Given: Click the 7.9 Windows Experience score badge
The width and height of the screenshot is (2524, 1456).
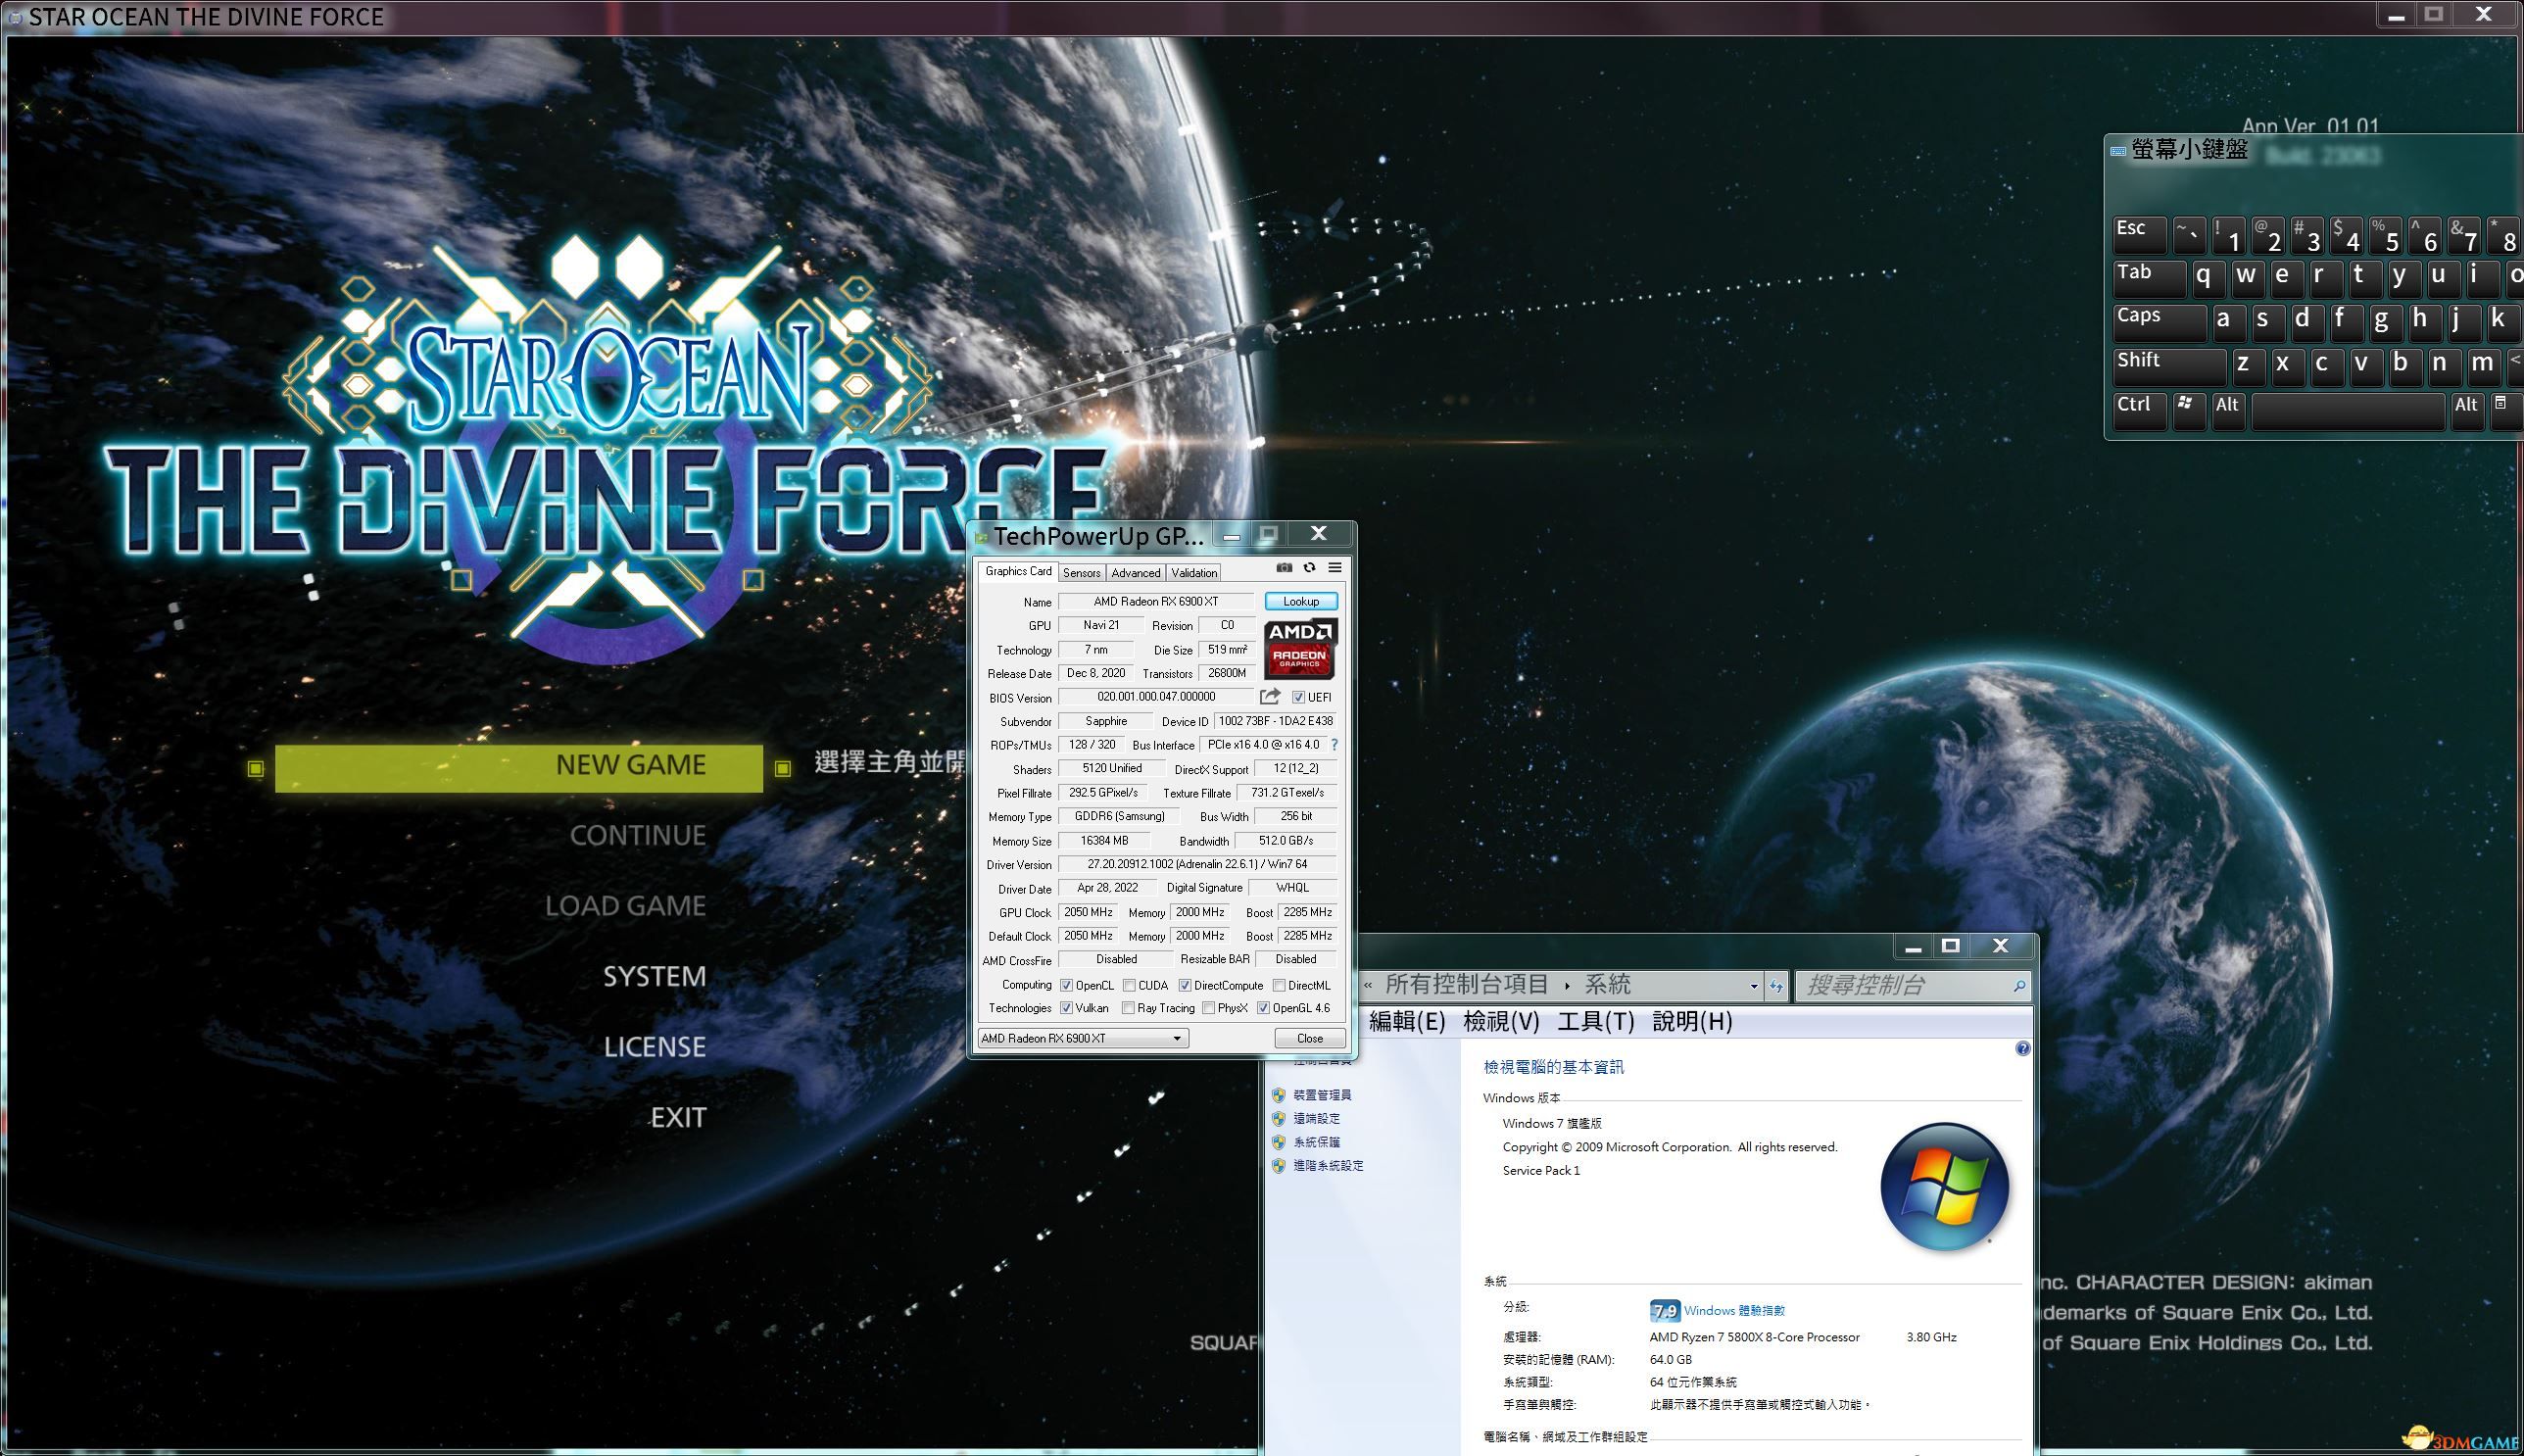Looking at the screenshot, I should tap(1664, 1310).
